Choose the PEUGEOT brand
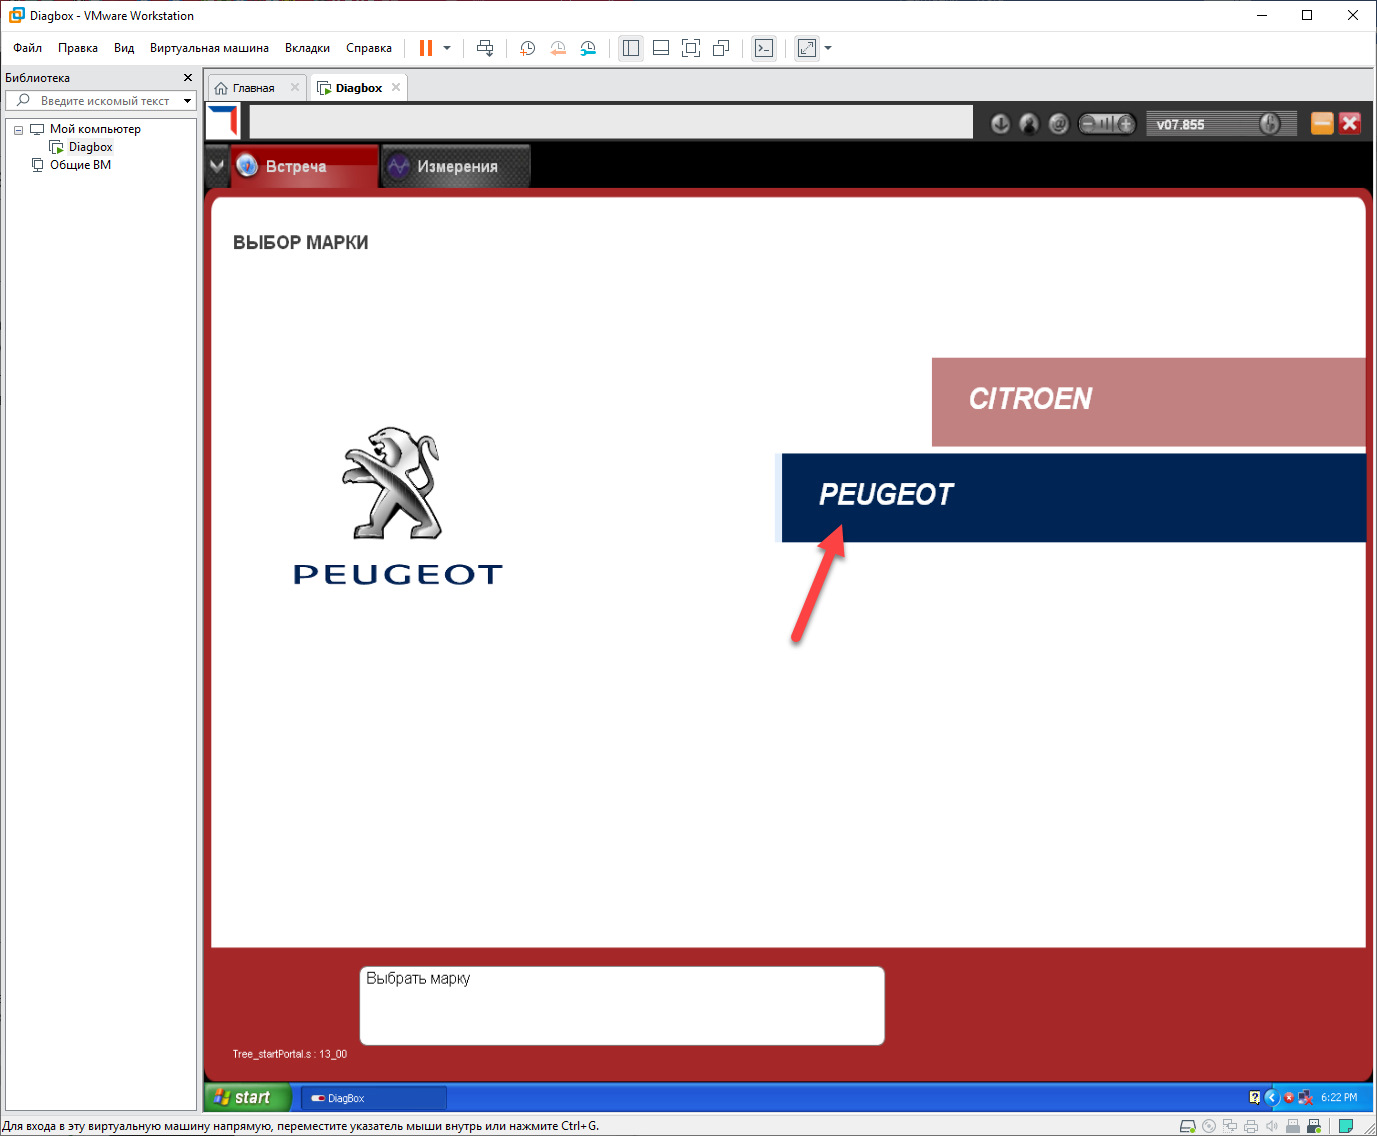Image resolution: width=1377 pixels, height=1136 pixels. pos(1073,497)
